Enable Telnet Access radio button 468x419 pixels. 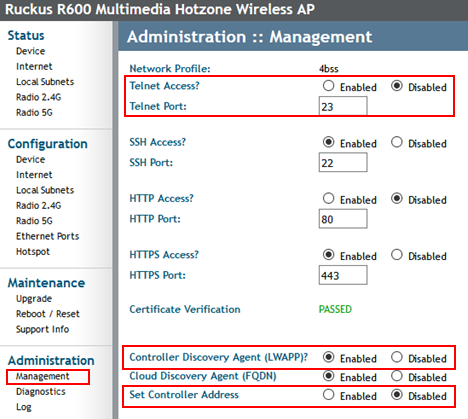(x=328, y=86)
